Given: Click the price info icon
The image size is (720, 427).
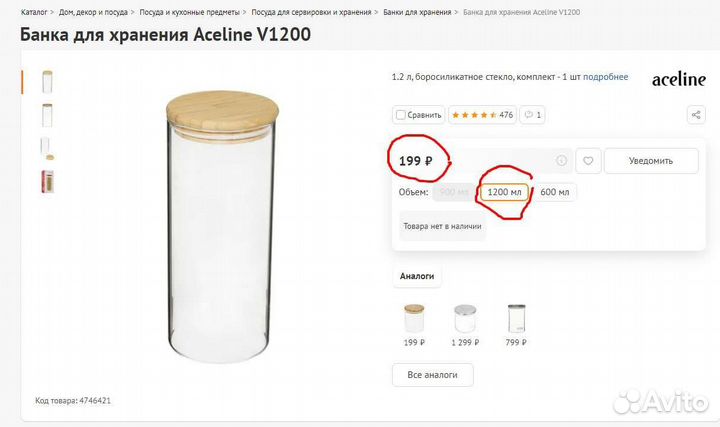Looking at the screenshot, I should 561,160.
